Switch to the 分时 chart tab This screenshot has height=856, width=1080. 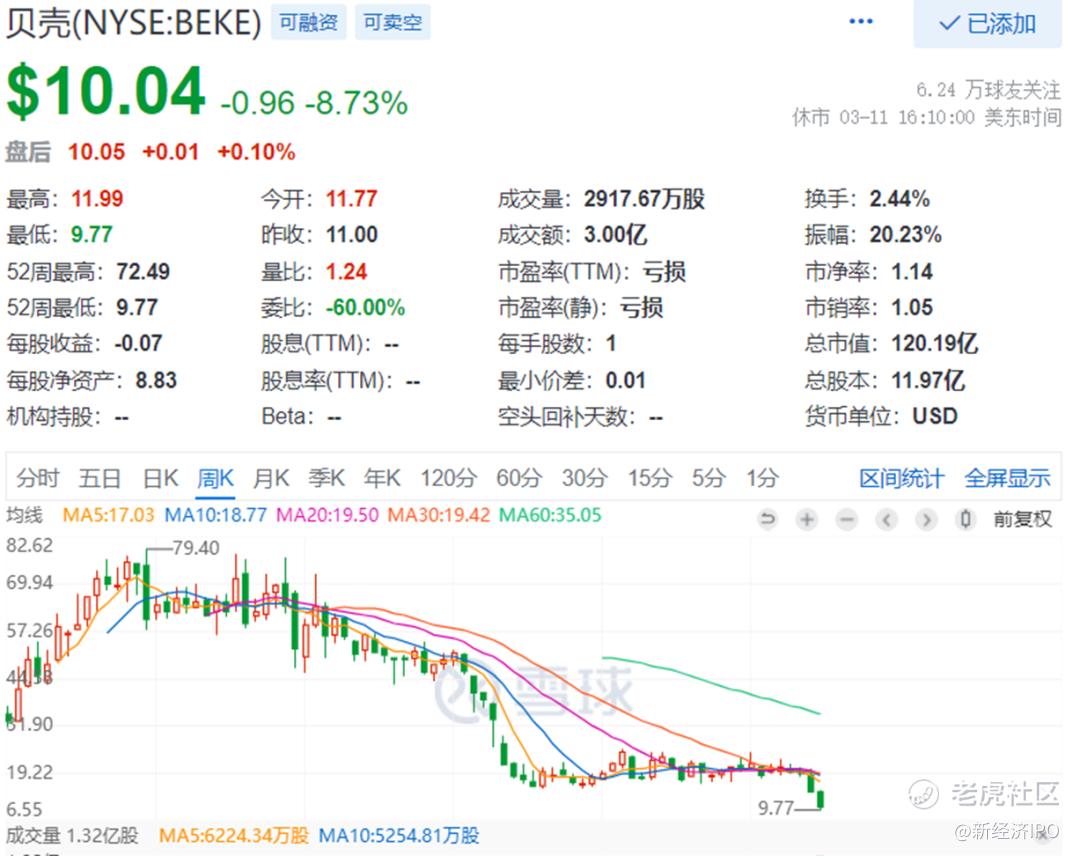[38, 478]
